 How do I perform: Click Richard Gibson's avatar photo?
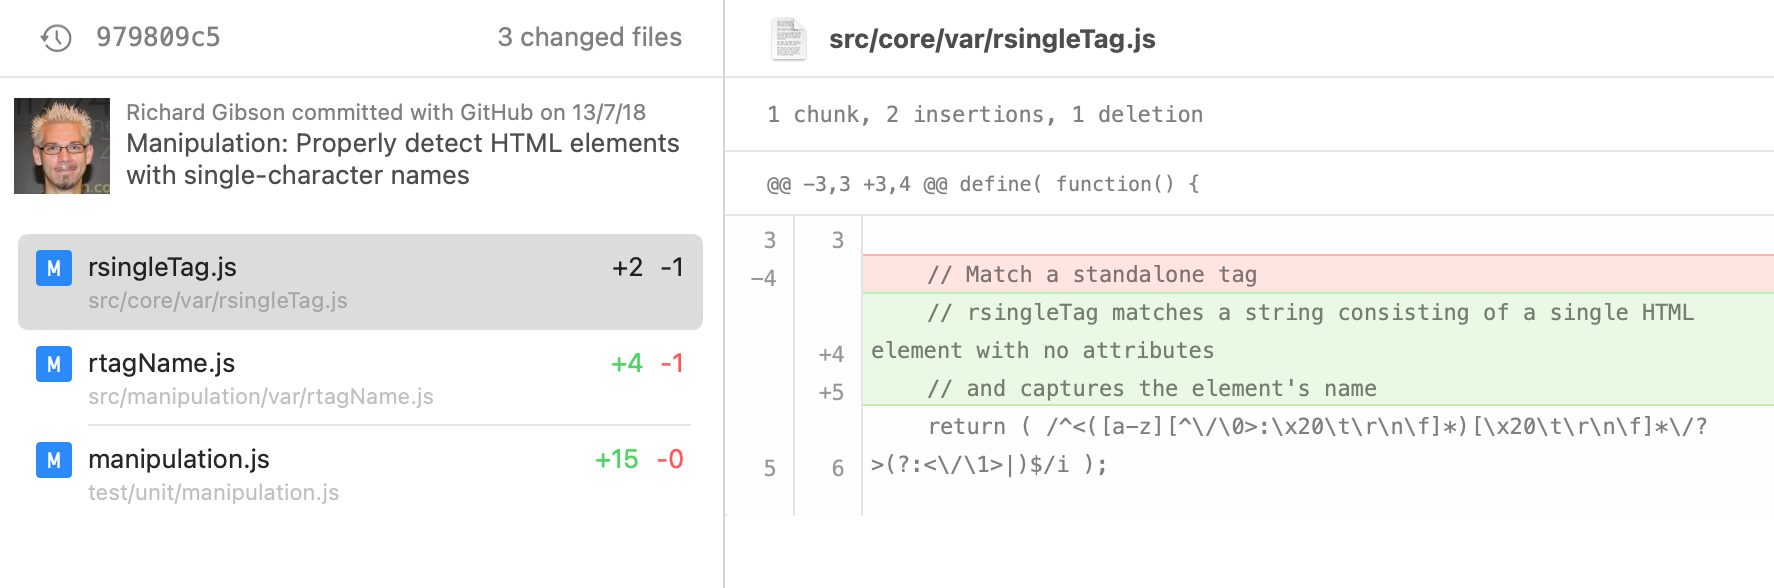point(62,146)
